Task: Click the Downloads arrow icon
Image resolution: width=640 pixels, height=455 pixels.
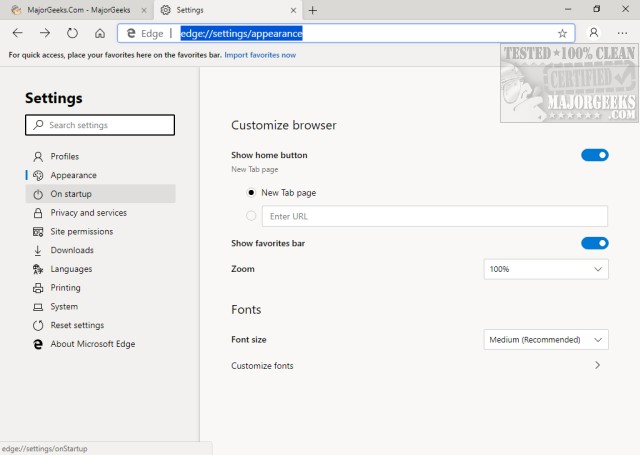Action: click(x=38, y=251)
